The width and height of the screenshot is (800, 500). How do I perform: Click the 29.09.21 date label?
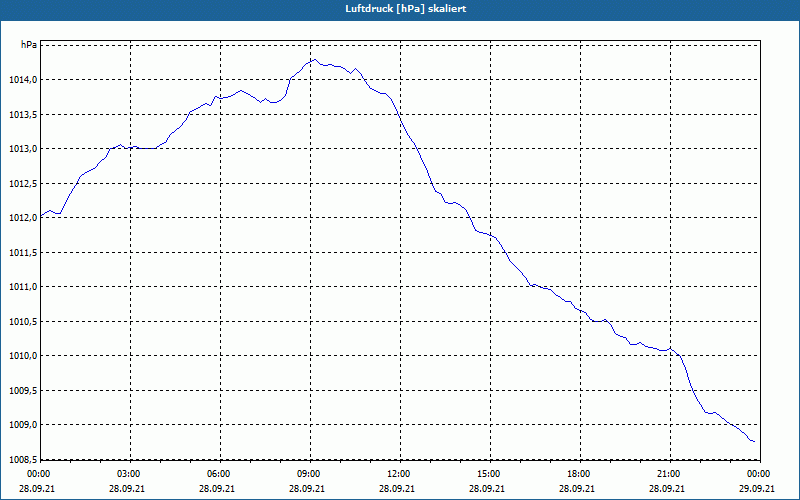point(757,488)
